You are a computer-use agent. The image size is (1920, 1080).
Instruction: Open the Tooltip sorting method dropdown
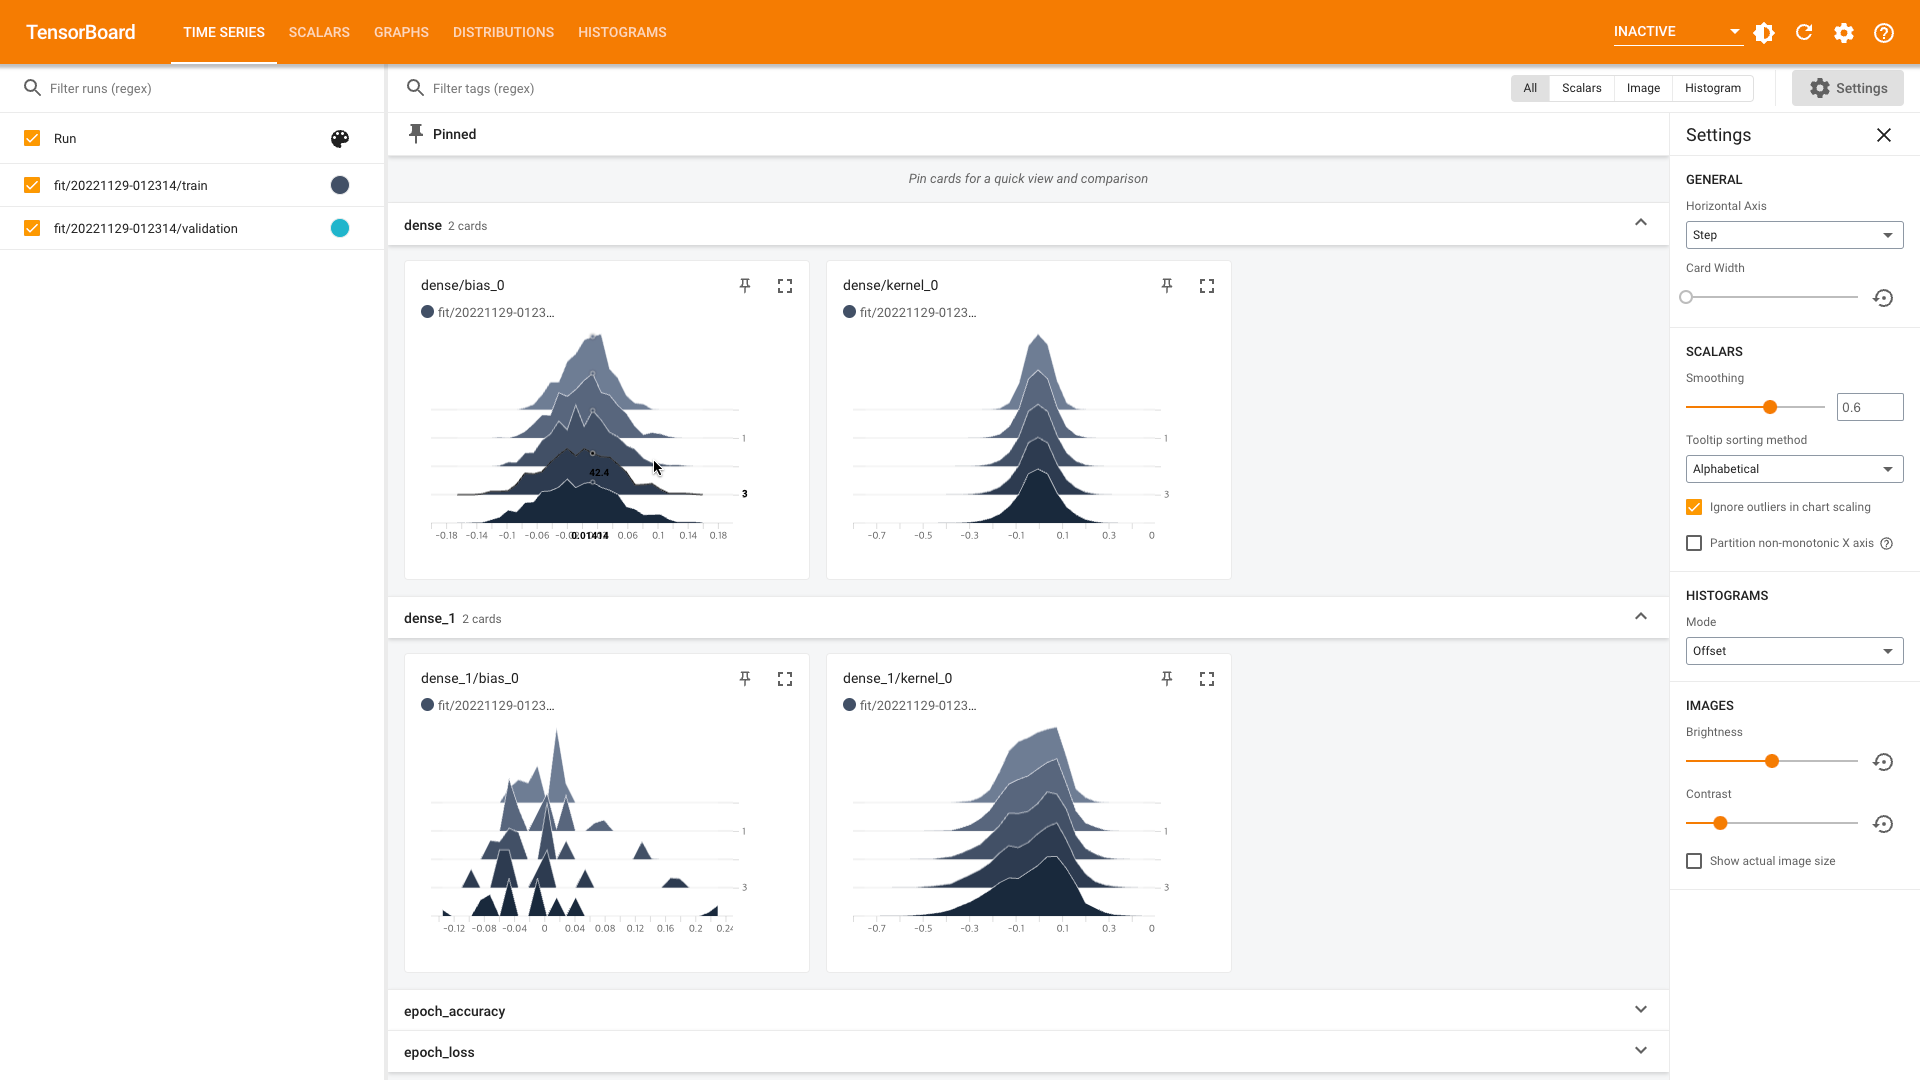tap(1794, 469)
